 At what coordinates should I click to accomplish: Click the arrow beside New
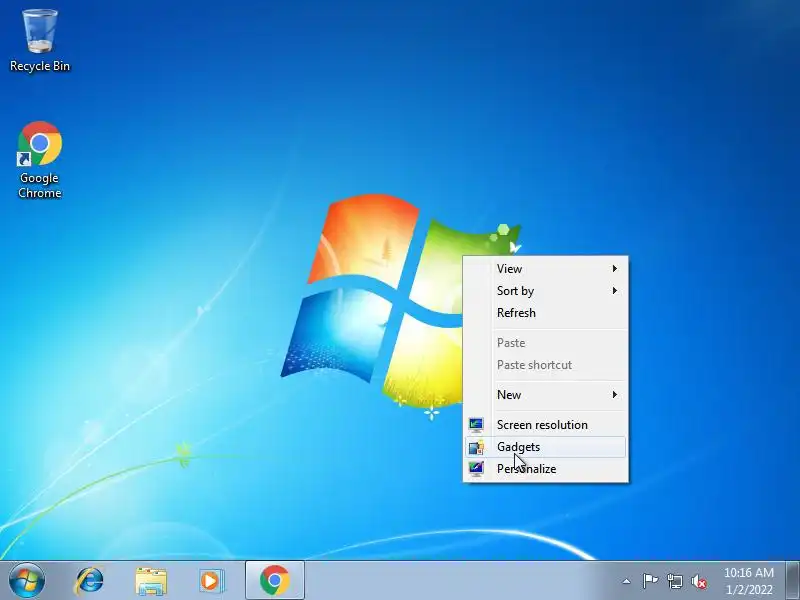point(615,395)
